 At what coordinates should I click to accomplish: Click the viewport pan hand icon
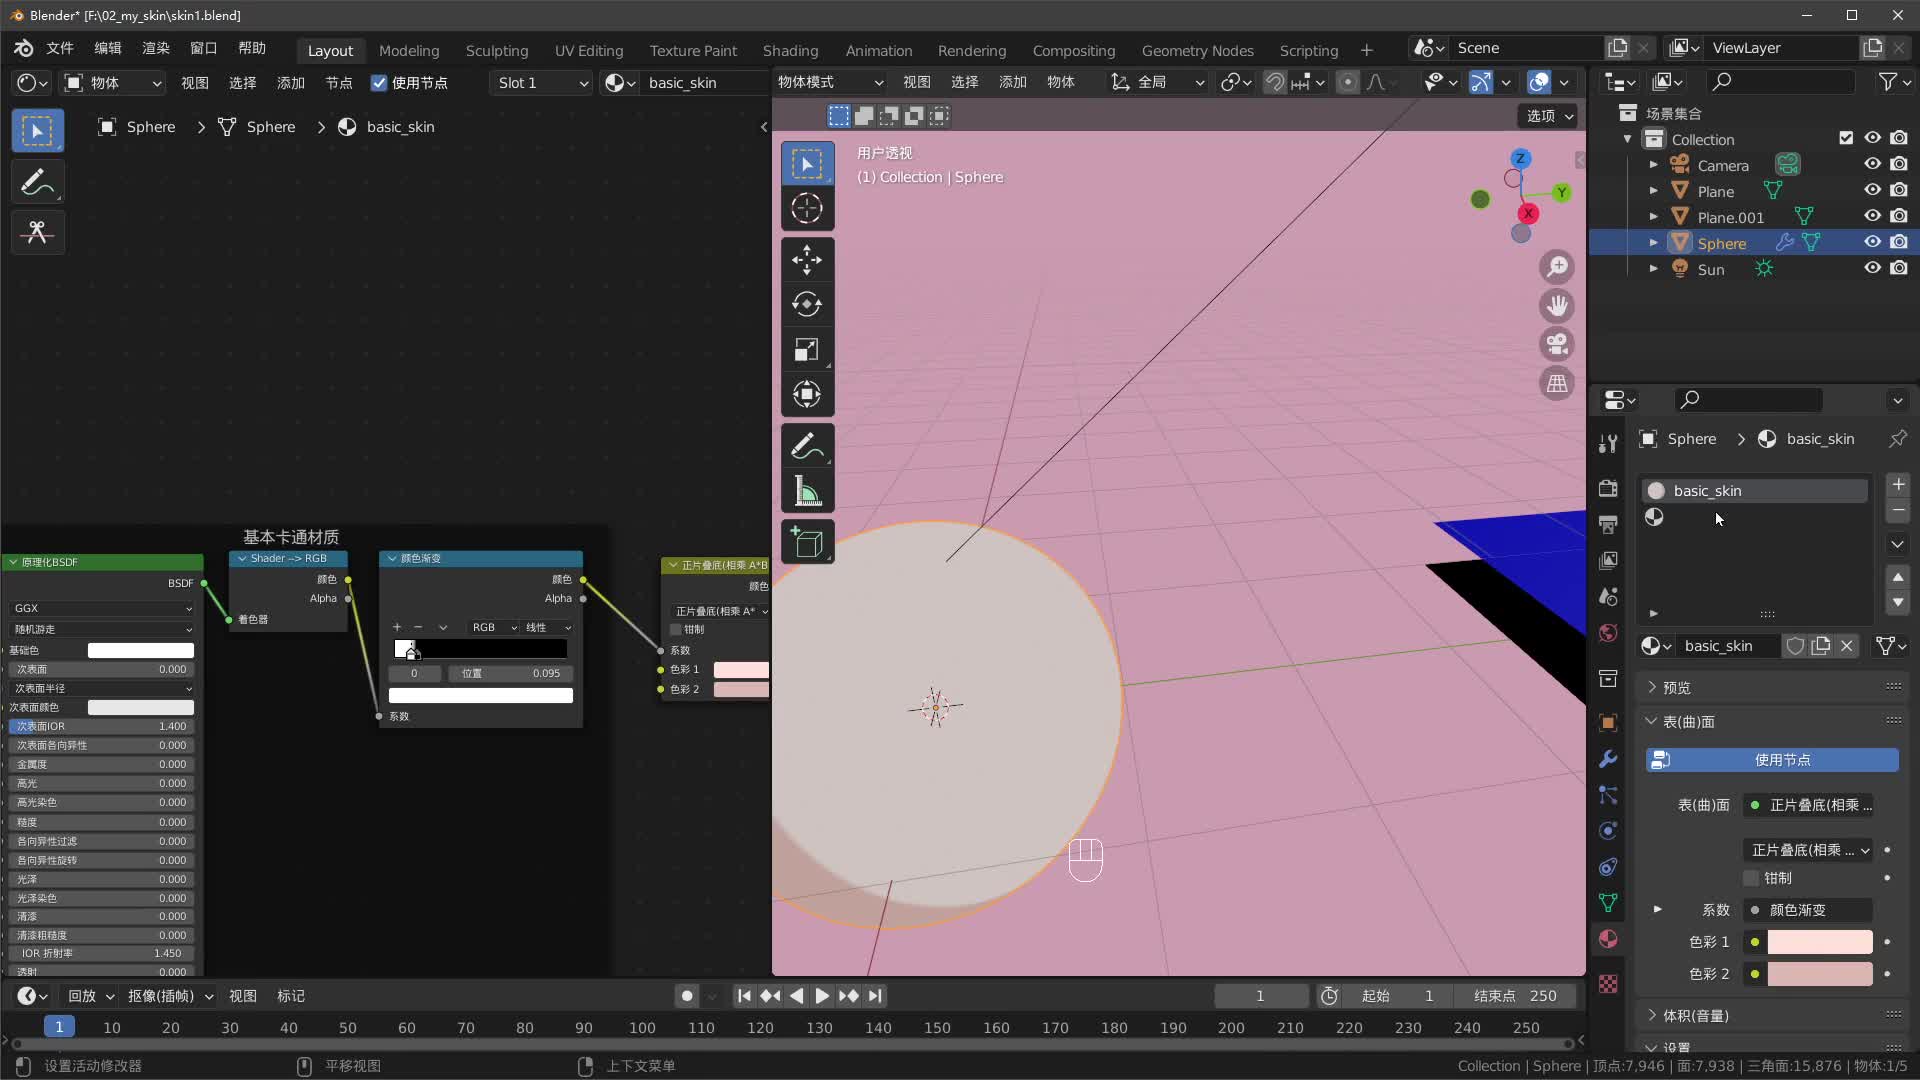(x=1557, y=306)
